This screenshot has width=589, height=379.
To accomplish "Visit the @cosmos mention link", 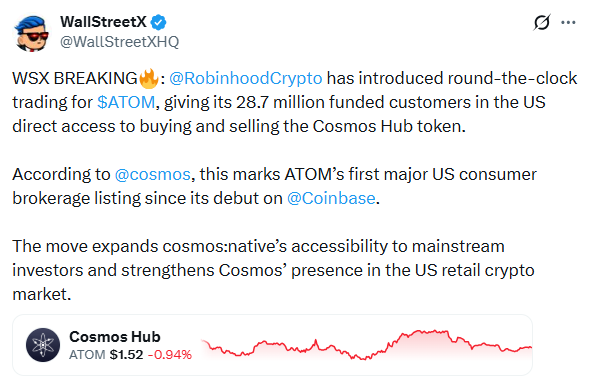I will tap(153, 174).
